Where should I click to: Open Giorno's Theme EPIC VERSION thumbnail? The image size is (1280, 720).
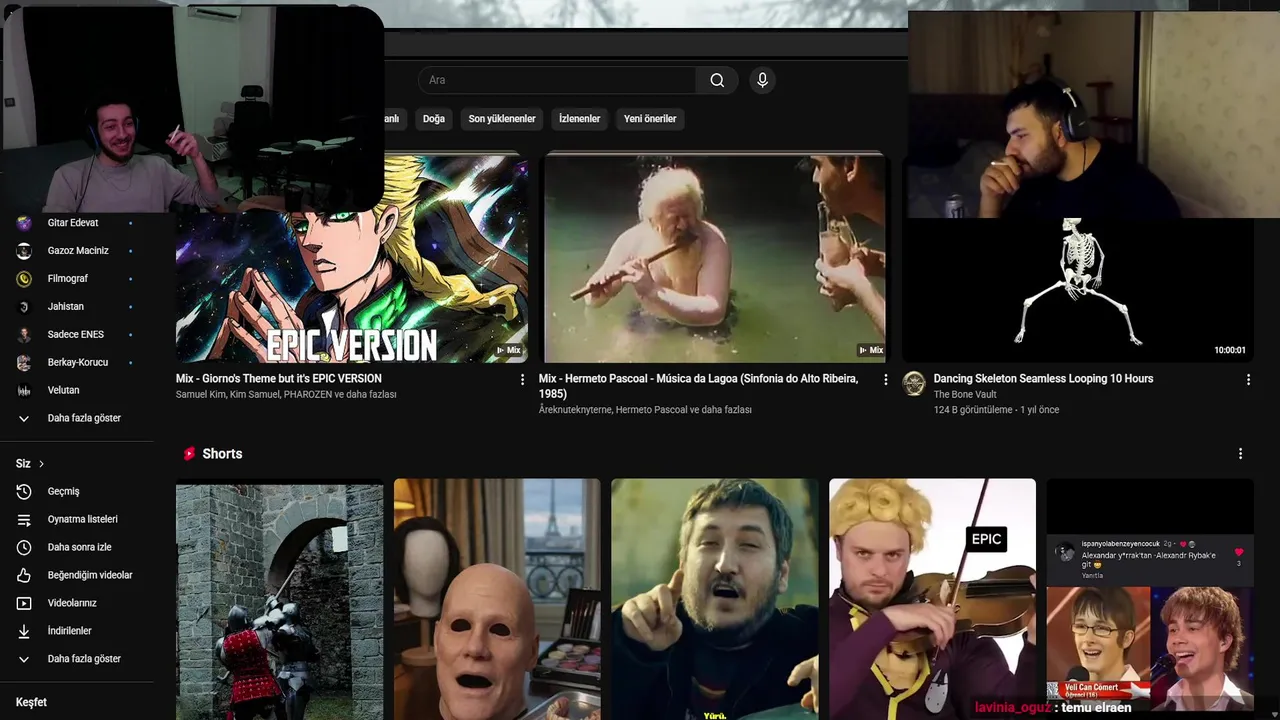coord(352,257)
